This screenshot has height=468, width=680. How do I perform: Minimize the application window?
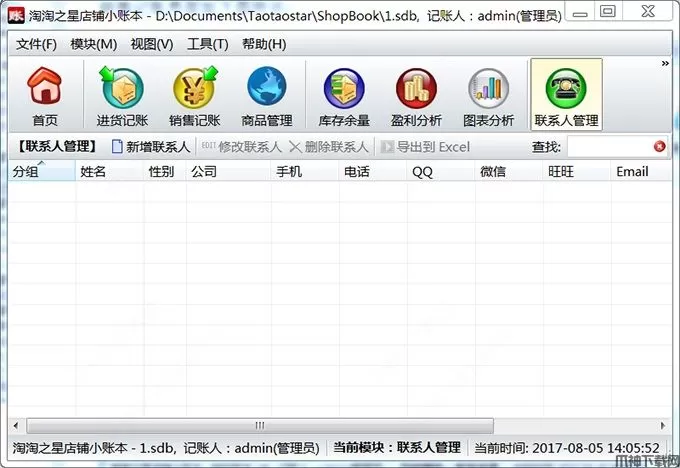(x=580, y=13)
